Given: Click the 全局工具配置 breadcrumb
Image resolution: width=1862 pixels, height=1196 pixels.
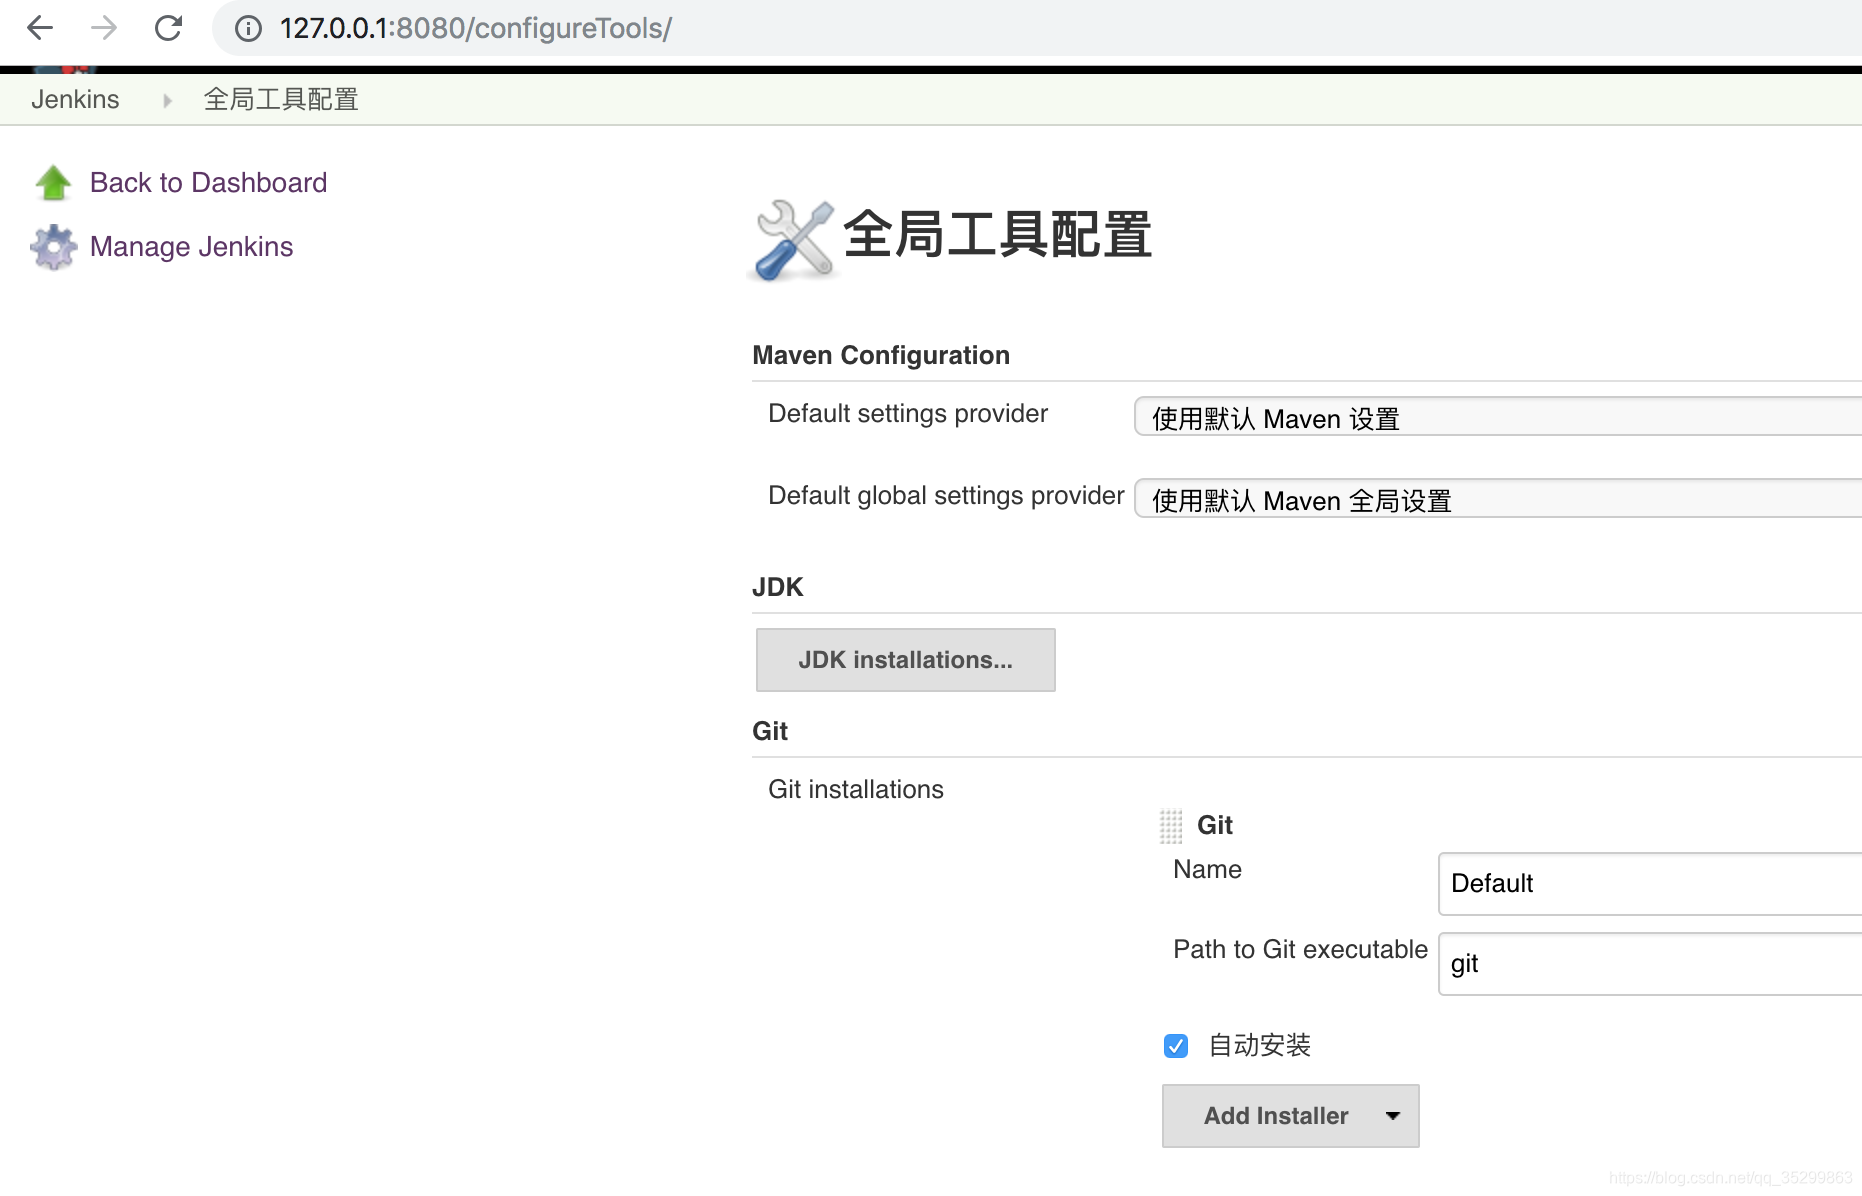Looking at the screenshot, I should 281,99.
